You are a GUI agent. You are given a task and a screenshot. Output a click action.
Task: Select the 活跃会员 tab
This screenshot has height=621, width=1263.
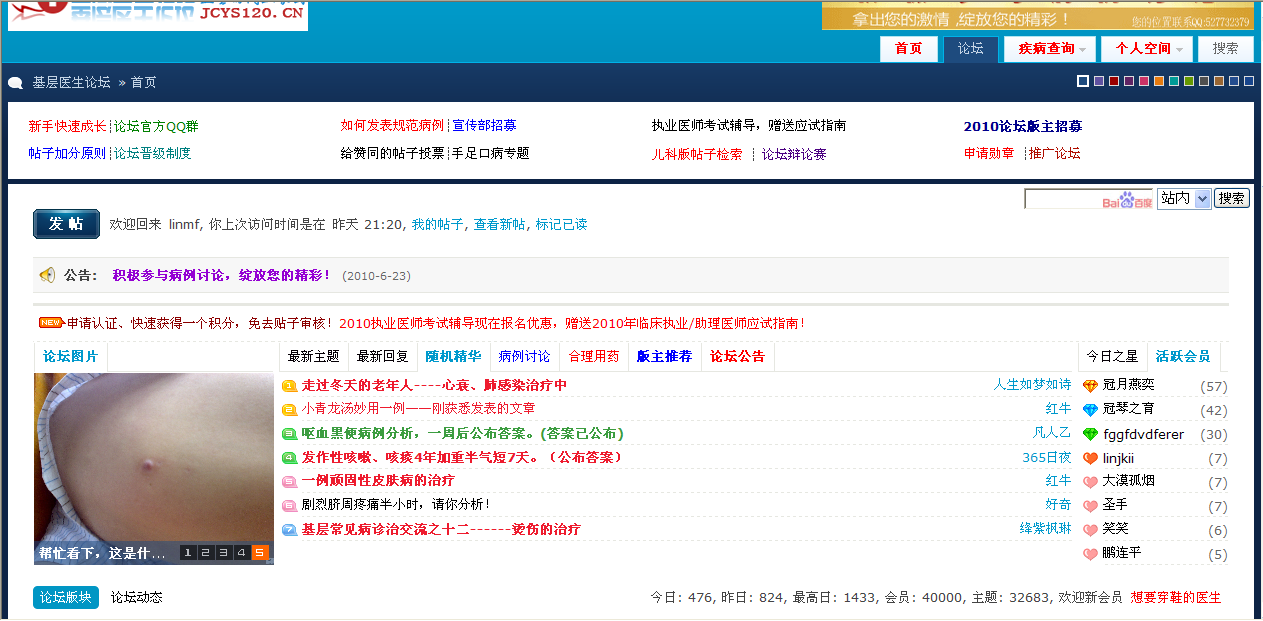(x=1182, y=357)
